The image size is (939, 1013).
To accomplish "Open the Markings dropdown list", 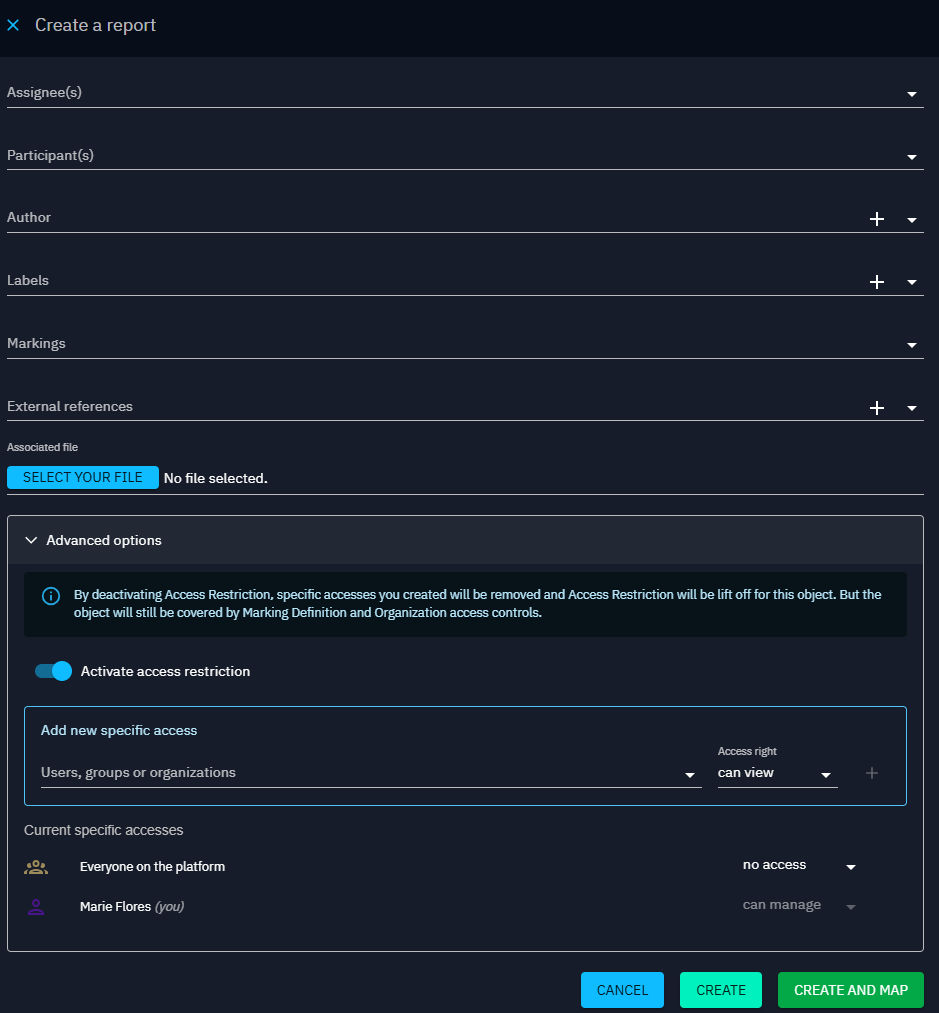I will (911, 345).
